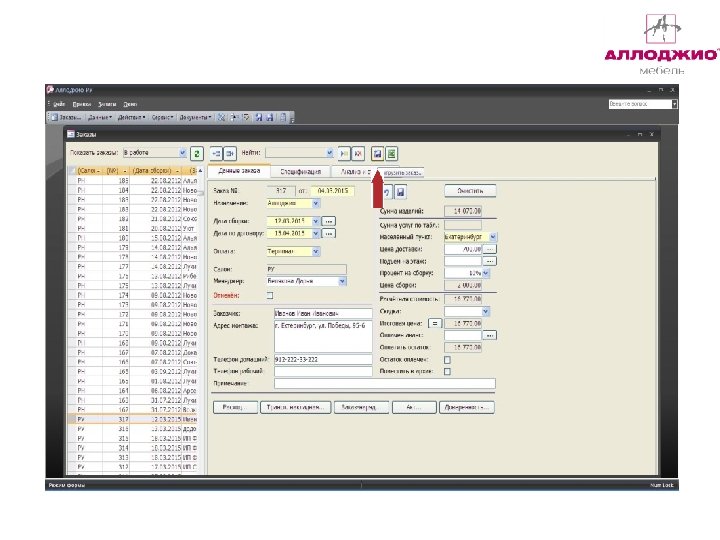Screen dimensions: 720x540
Task: Click the ellipsis button beside Цена доставки
Action: point(489,249)
